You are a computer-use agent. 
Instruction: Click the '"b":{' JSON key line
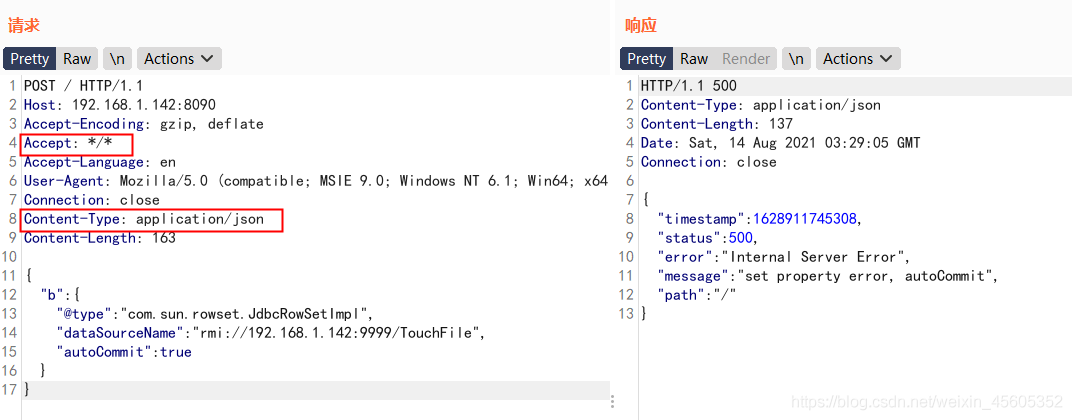62,295
